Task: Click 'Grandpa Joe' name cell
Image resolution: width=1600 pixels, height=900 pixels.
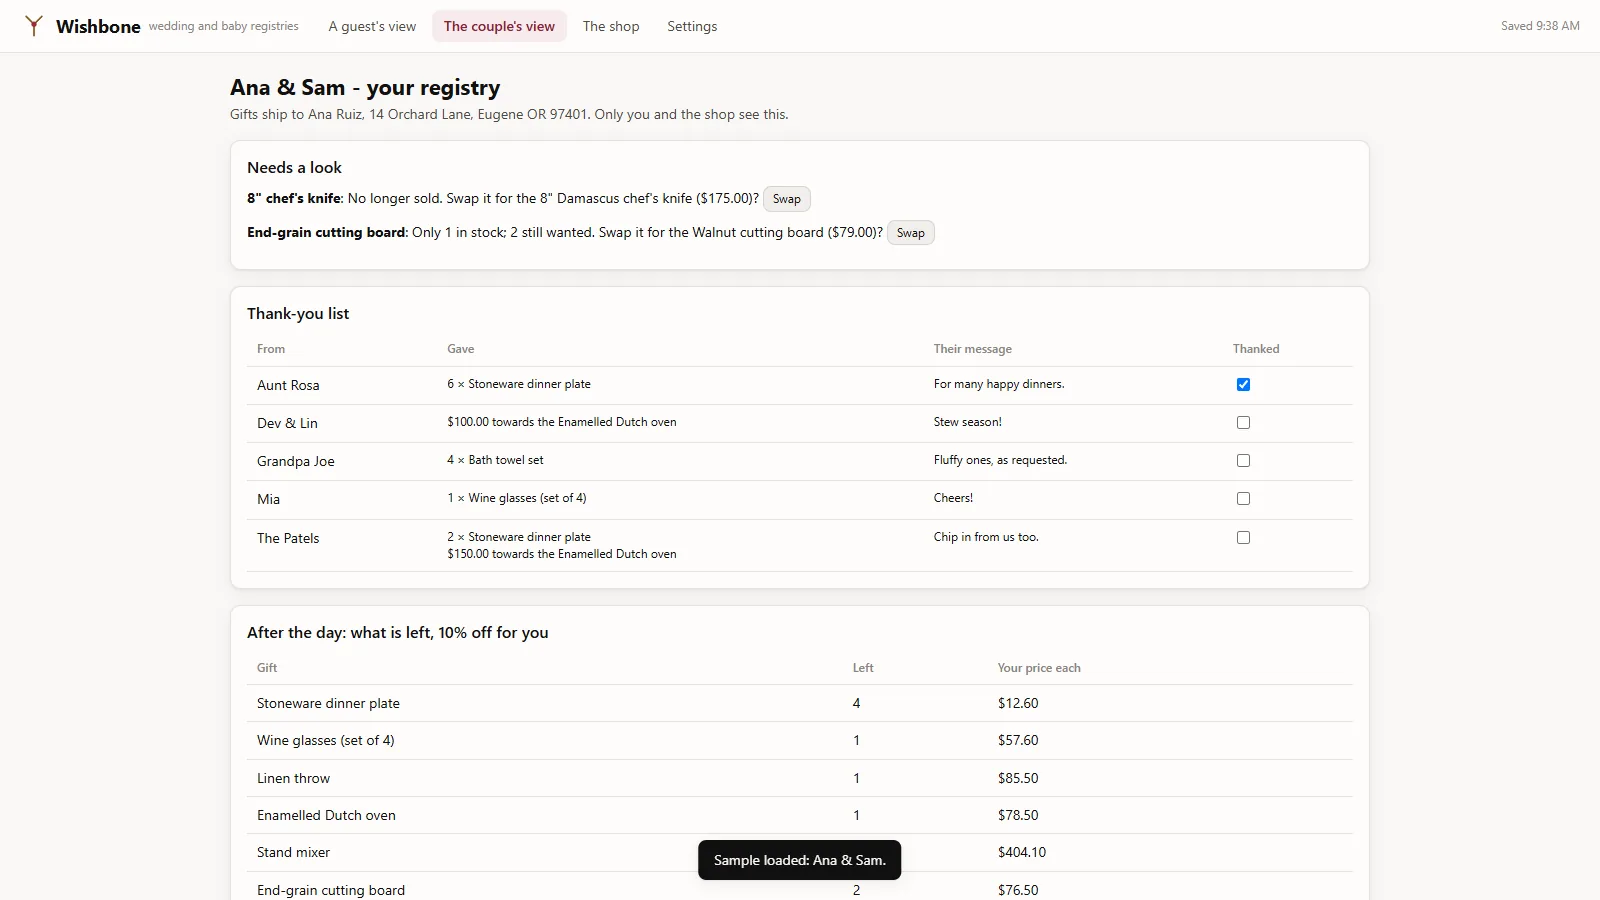Action: (x=295, y=461)
